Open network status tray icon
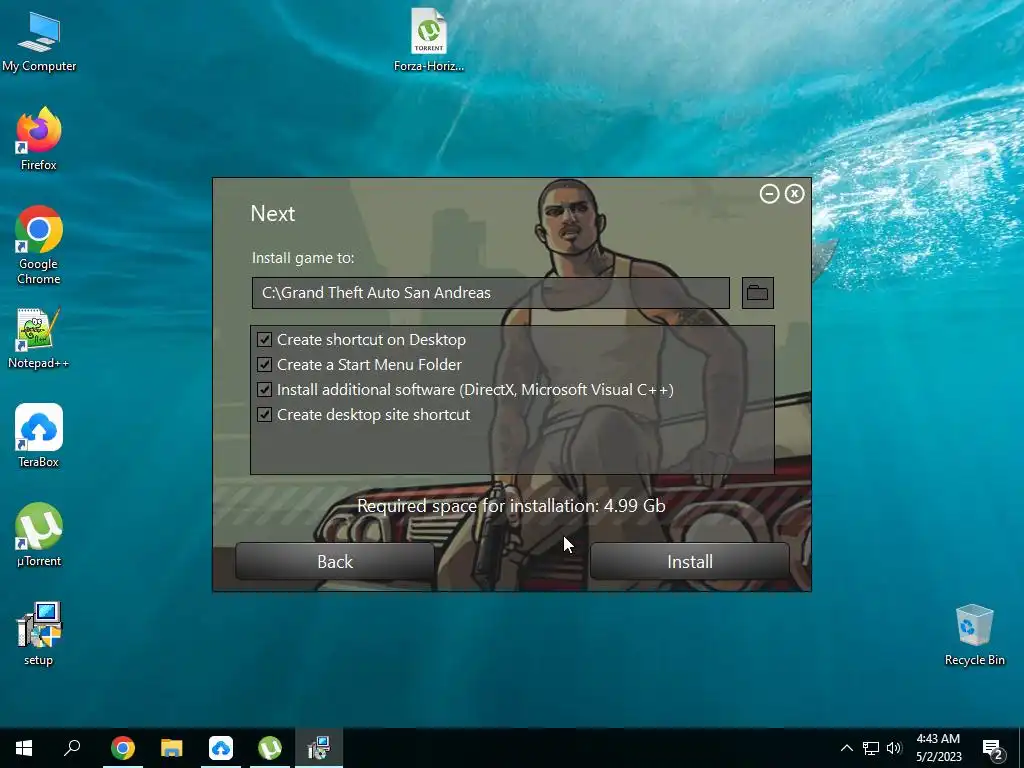Viewport: 1024px width, 768px height. tap(871, 748)
